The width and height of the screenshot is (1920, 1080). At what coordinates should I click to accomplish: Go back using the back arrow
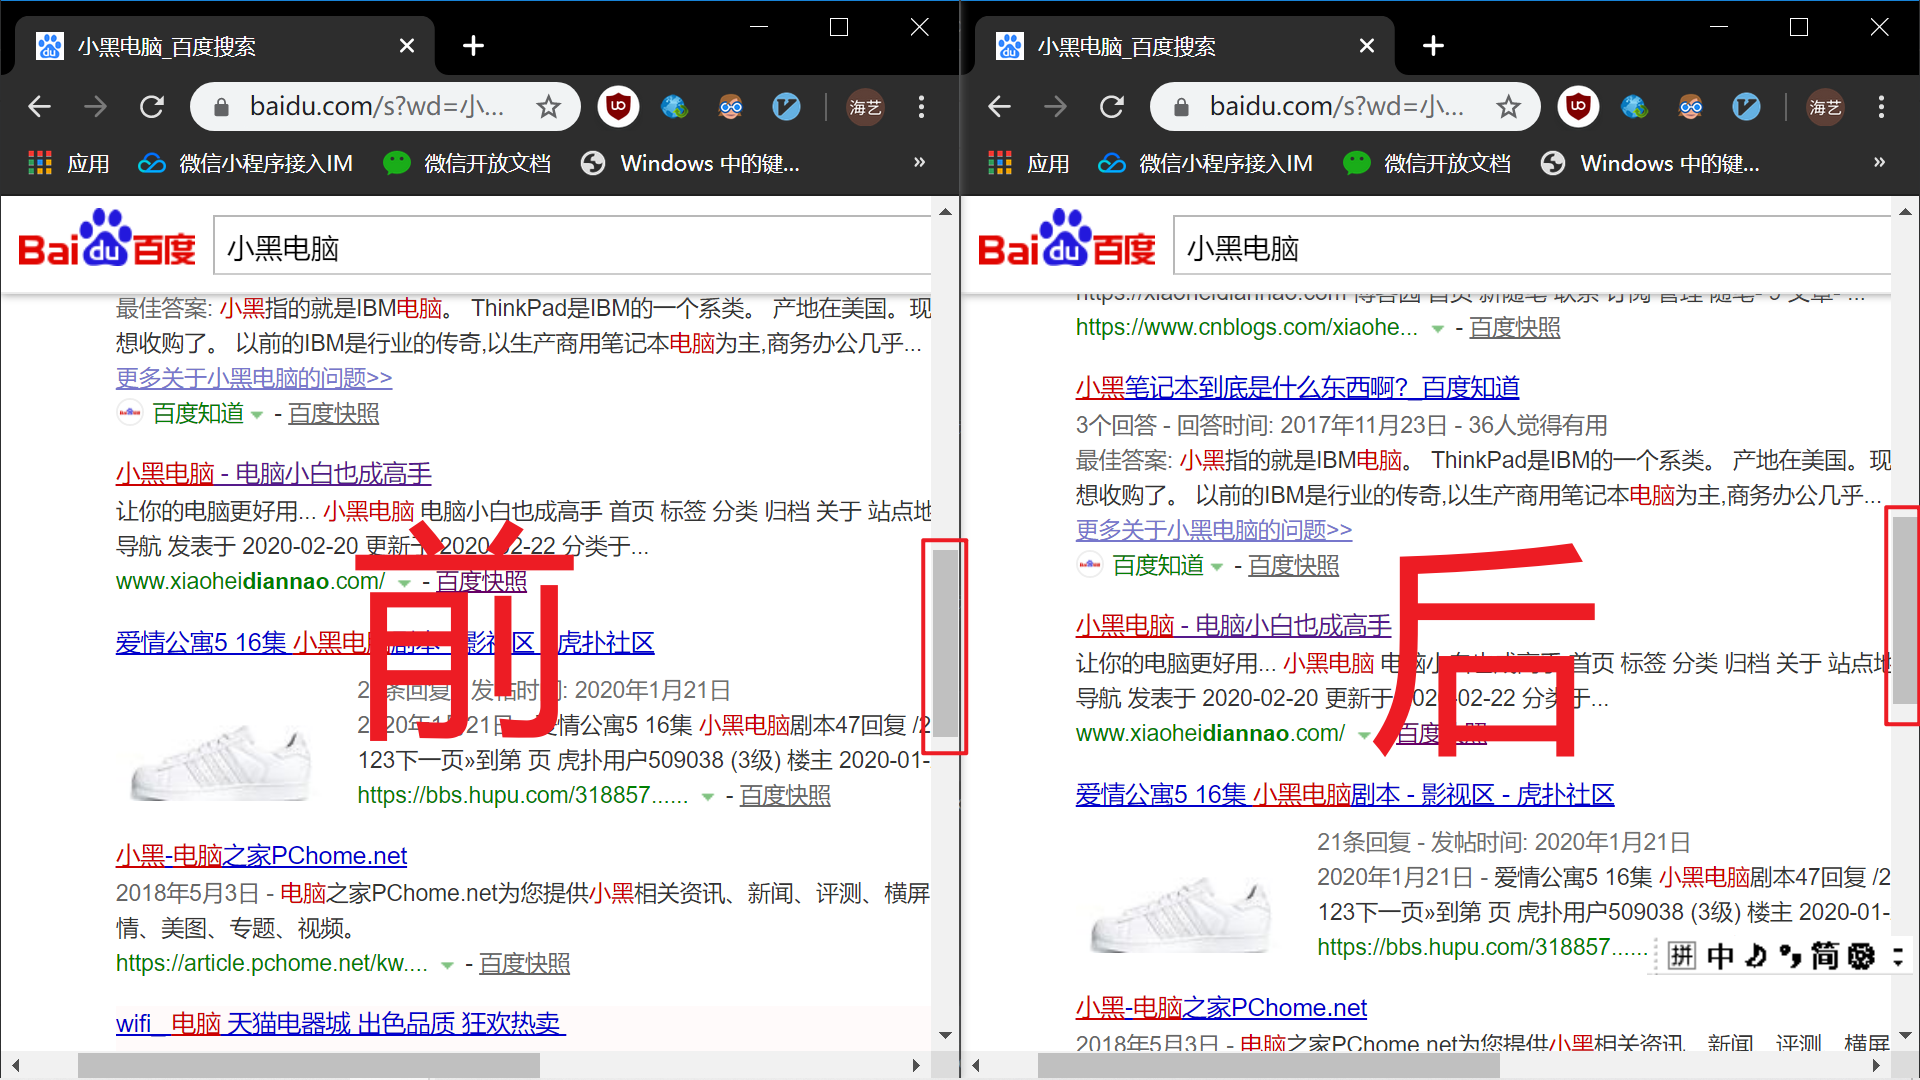38,107
